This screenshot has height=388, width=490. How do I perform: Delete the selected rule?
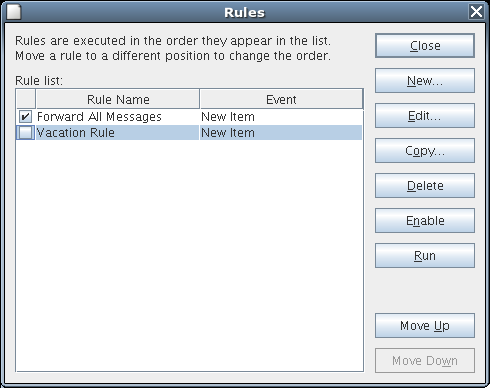[x=425, y=186]
